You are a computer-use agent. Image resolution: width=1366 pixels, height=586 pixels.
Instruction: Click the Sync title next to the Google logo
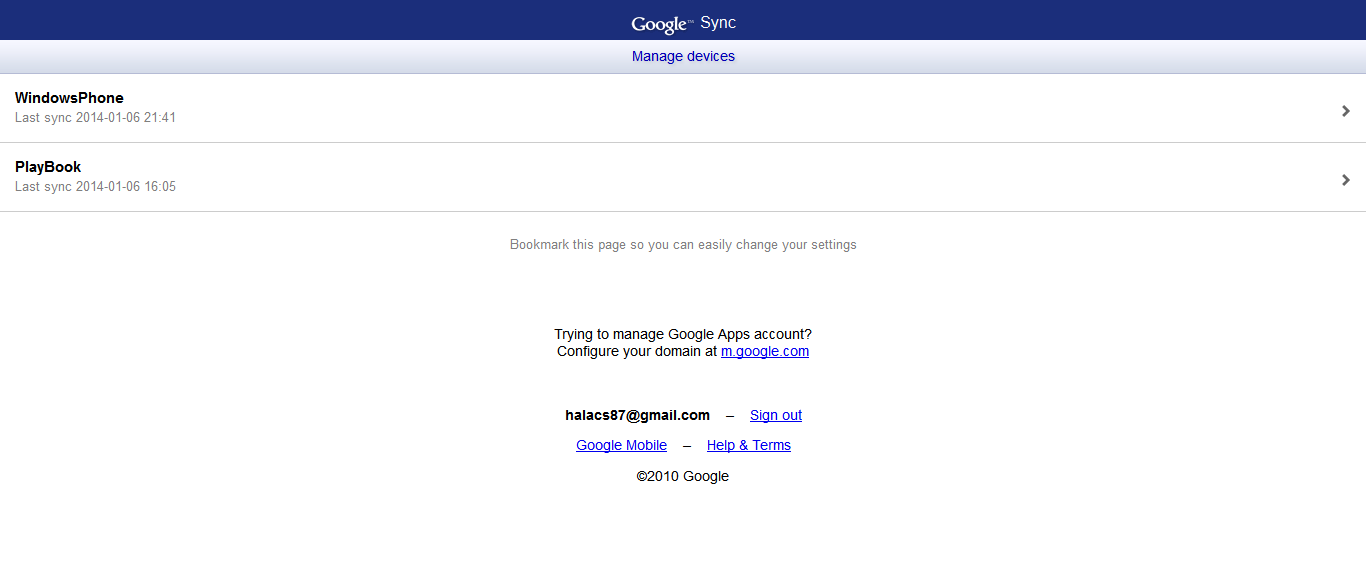[718, 23]
